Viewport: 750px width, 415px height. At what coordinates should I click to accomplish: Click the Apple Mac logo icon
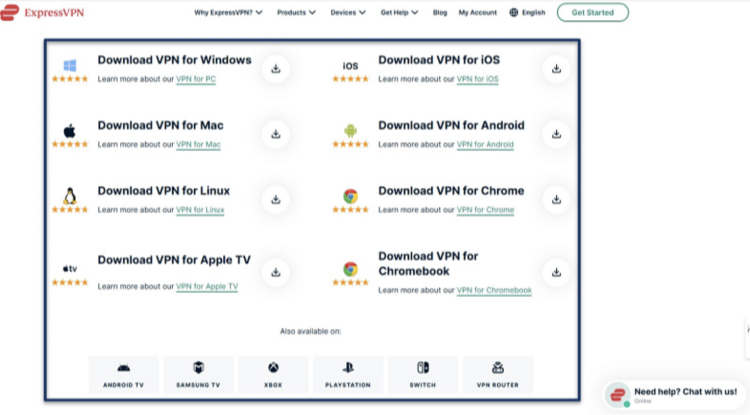70,131
